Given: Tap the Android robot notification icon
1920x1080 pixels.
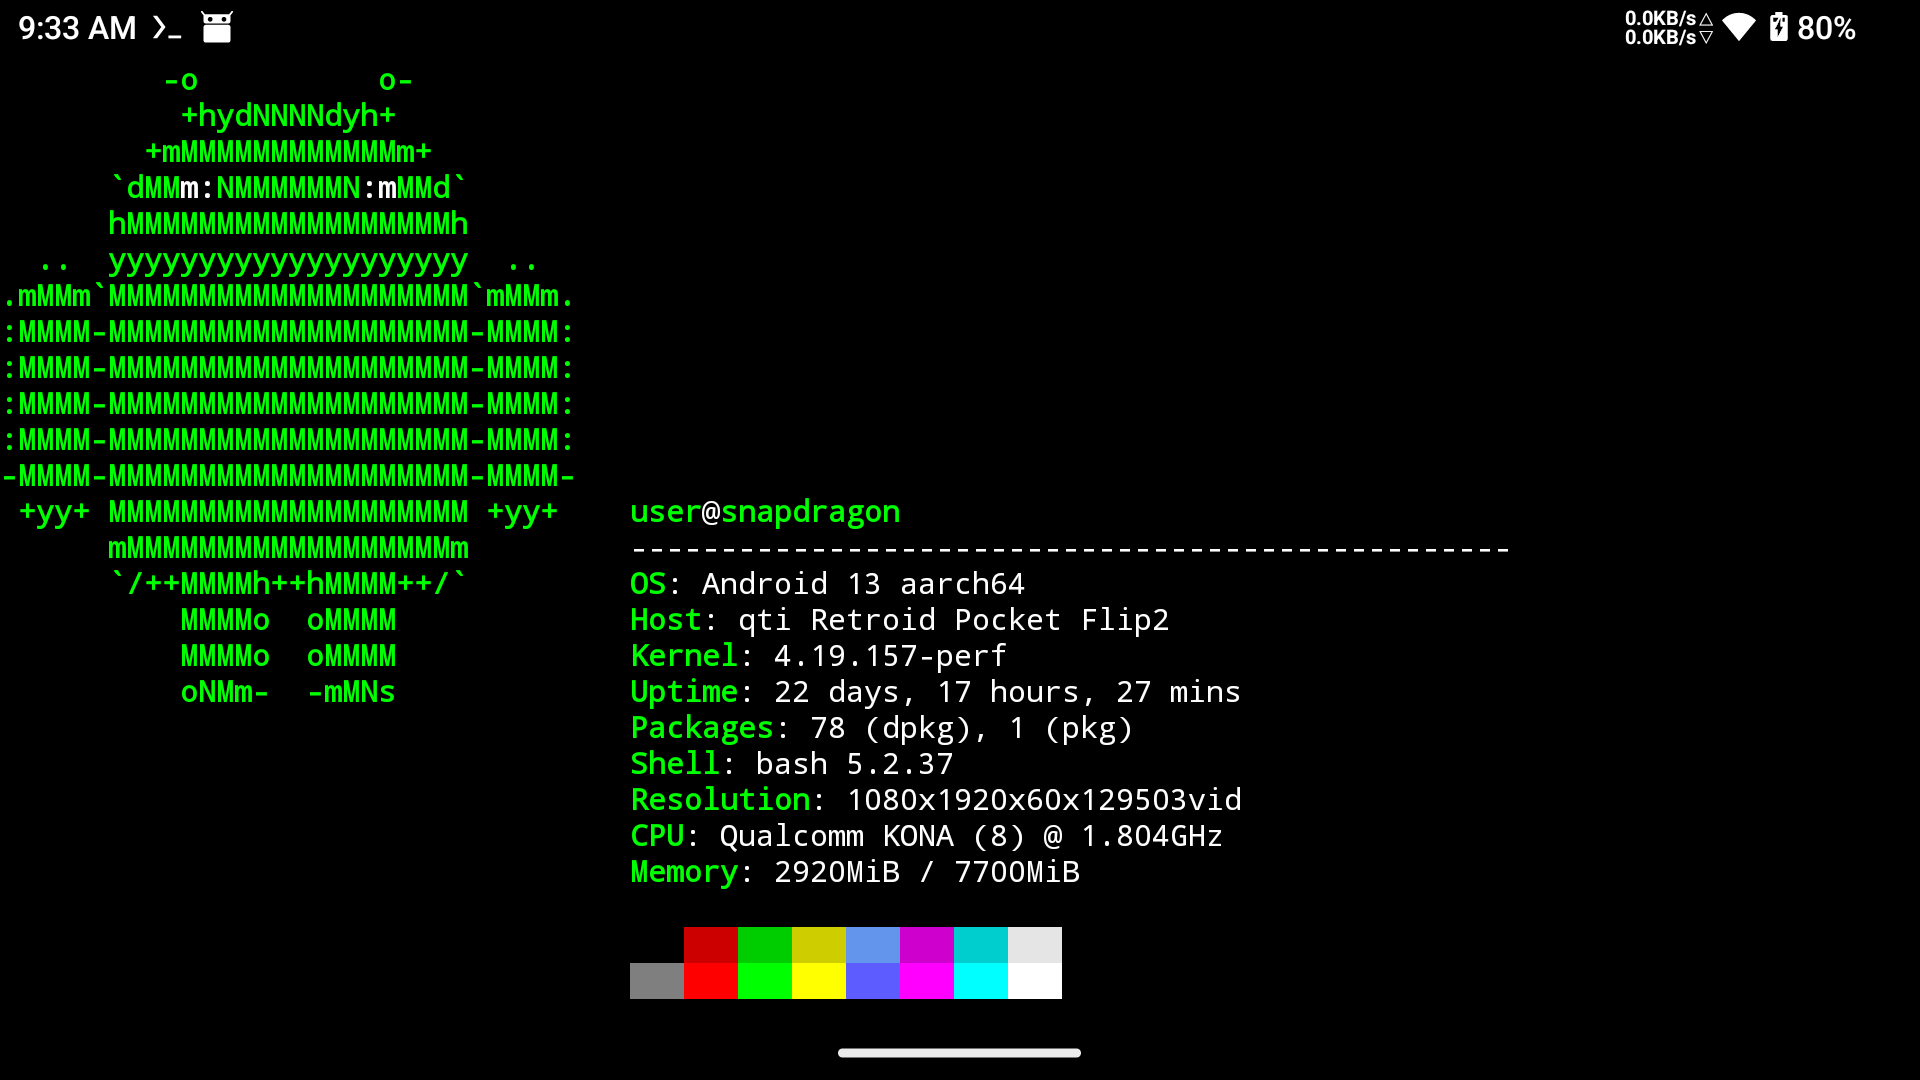Looking at the screenshot, I should coord(217,27).
